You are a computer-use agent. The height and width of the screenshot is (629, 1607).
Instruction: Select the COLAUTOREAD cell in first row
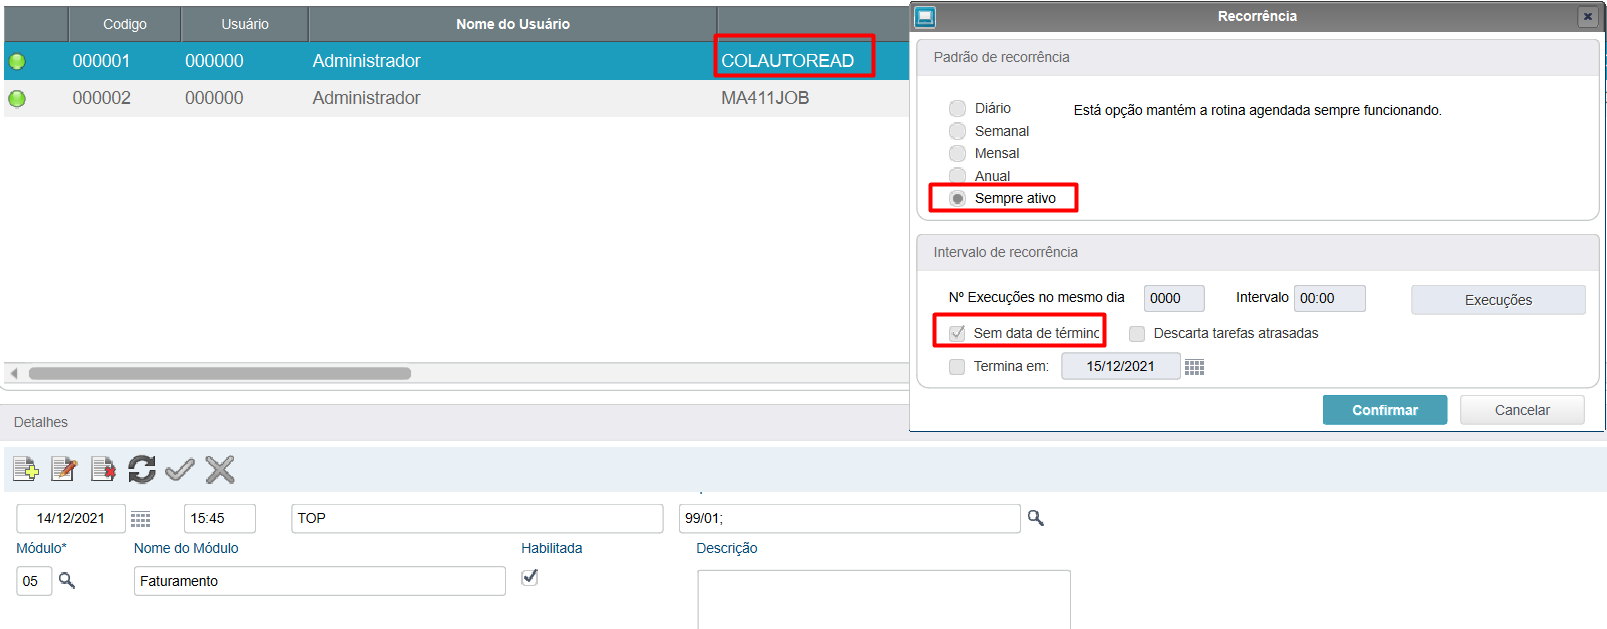(788, 61)
